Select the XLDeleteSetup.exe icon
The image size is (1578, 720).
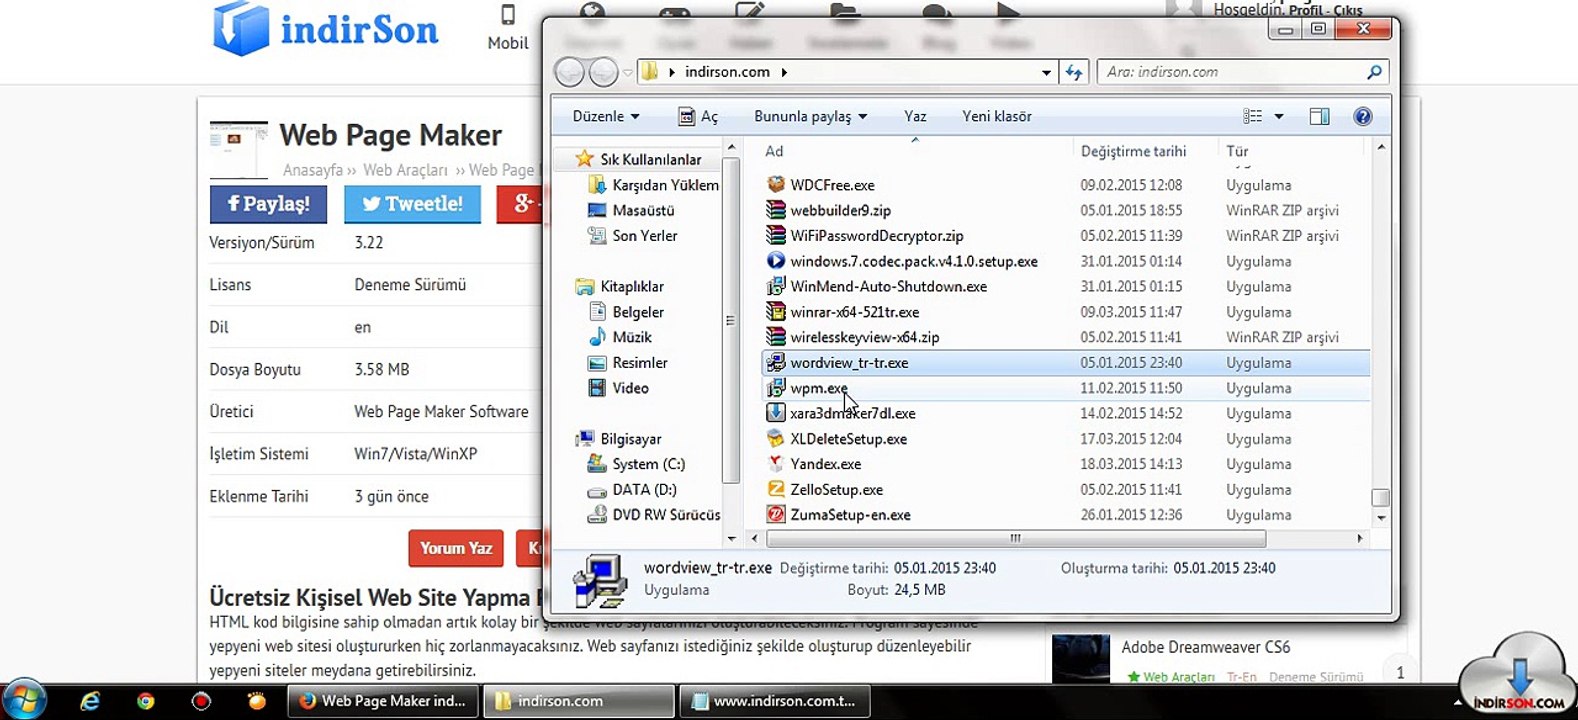pyautogui.click(x=775, y=439)
